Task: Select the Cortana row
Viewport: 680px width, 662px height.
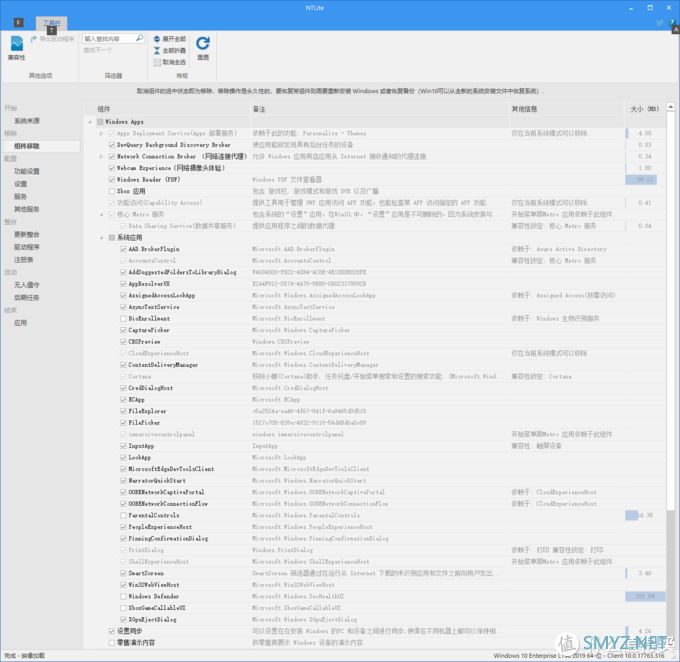Action: [375, 377]
